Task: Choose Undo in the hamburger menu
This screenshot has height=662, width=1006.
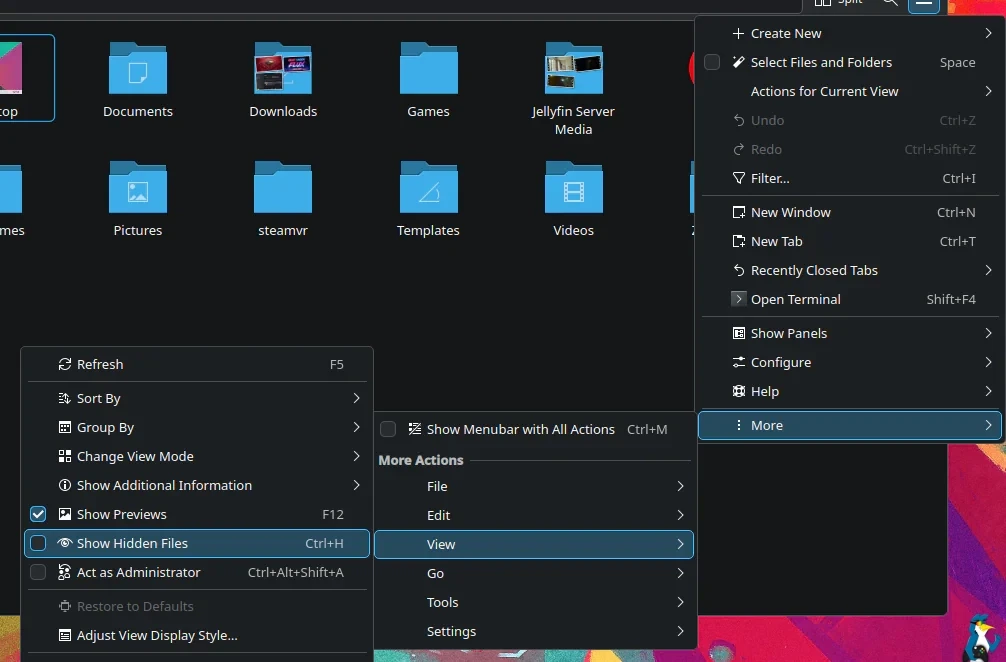Action: (x=849, y=121)
